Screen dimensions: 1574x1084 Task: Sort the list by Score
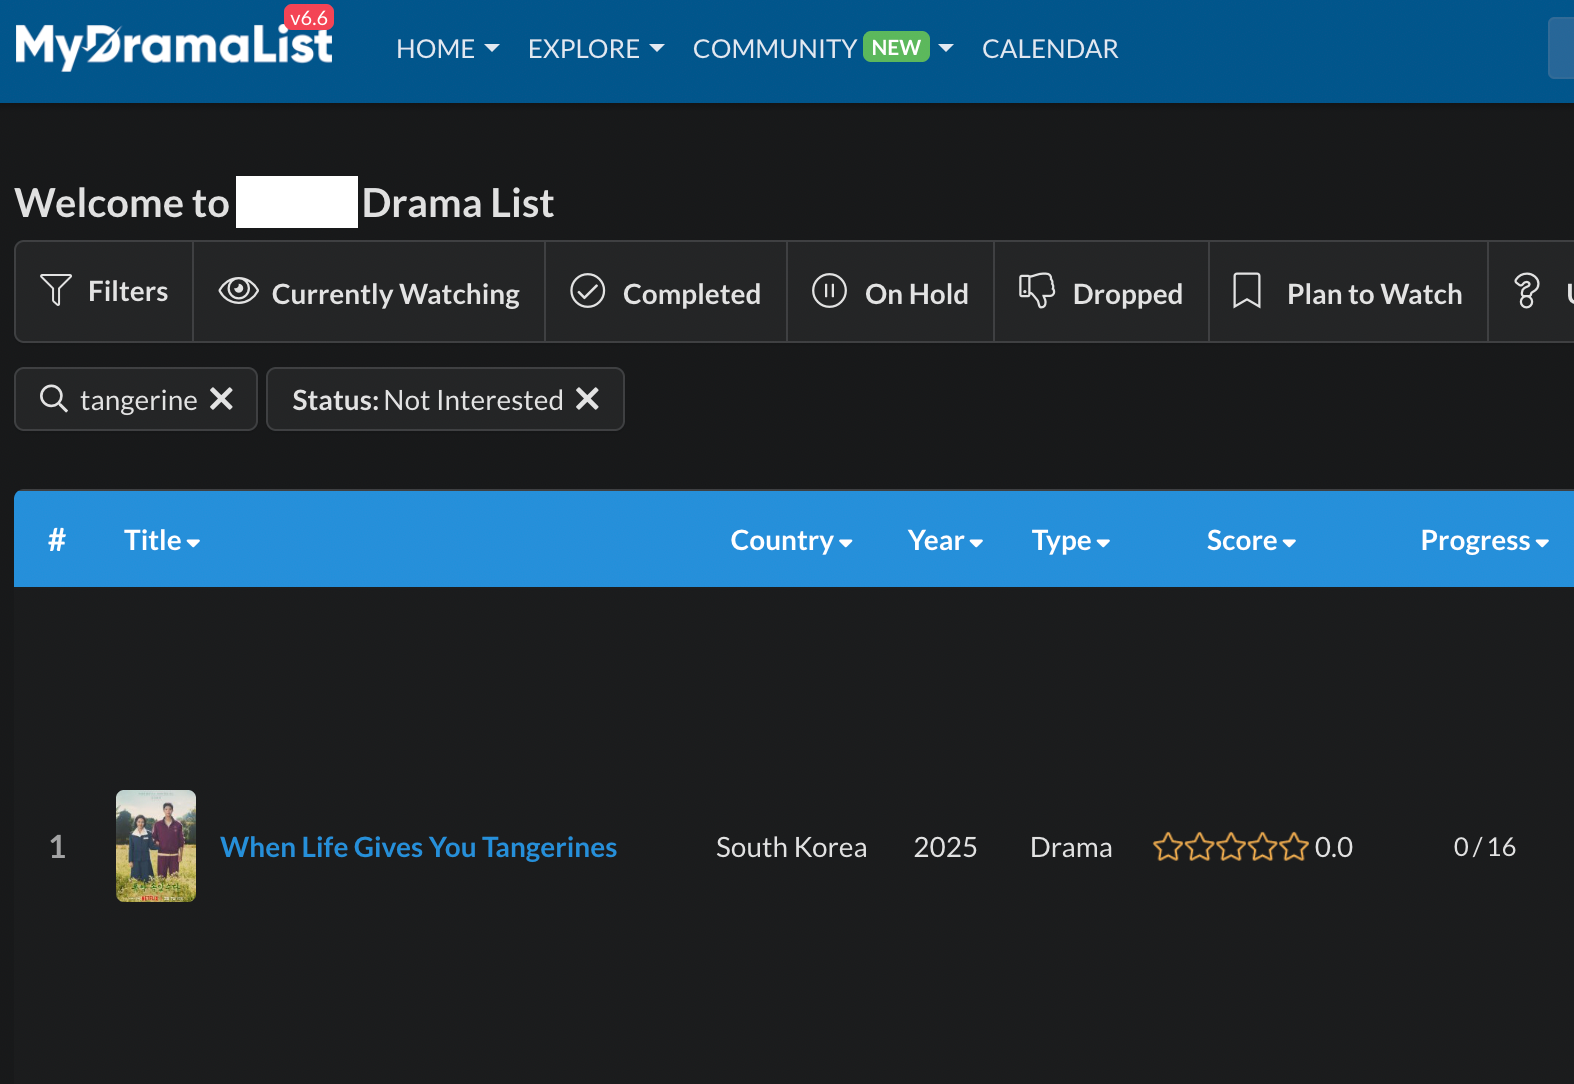coord(1251,540)
